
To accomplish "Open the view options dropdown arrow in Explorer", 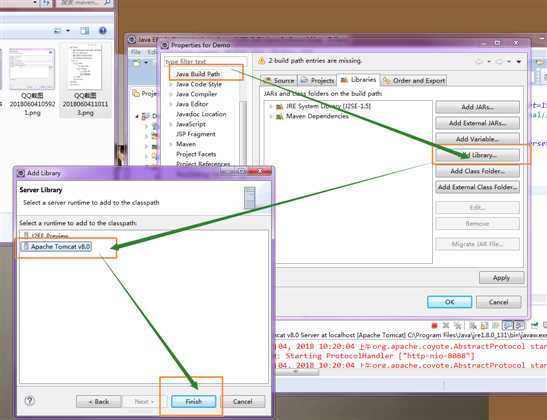I will [x=68, y=31].
